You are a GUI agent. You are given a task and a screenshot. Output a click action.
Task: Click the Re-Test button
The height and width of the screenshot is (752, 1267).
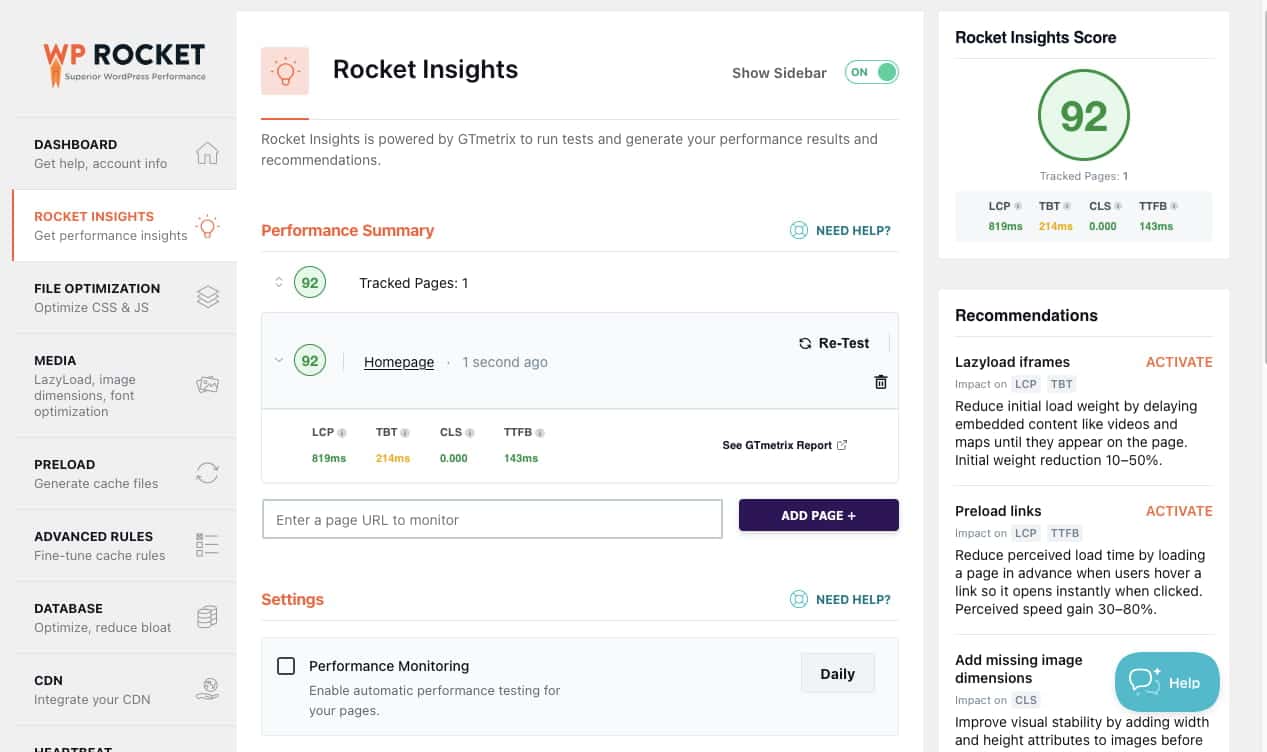tap(834, 343)
